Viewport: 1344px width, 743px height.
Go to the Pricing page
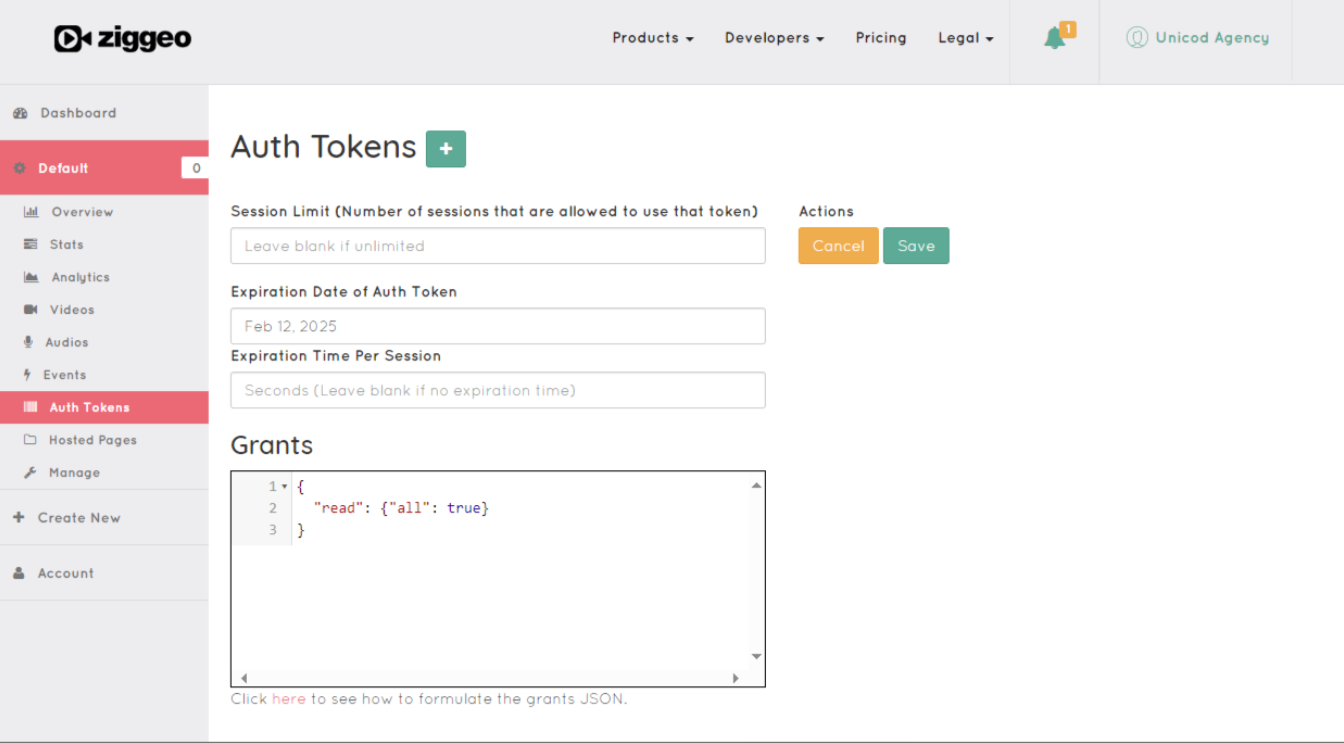881,38
